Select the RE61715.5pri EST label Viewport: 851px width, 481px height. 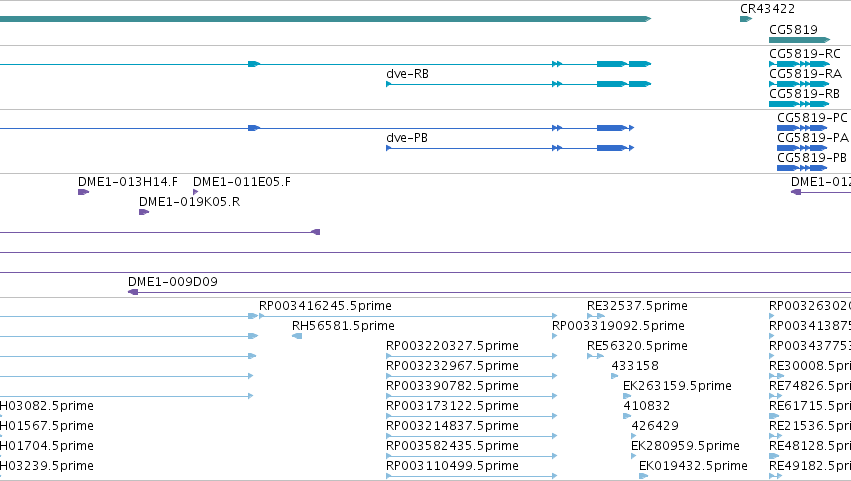810,406
